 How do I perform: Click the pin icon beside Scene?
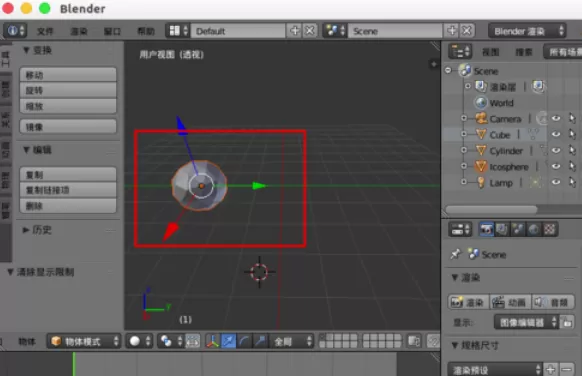(455, 255)
